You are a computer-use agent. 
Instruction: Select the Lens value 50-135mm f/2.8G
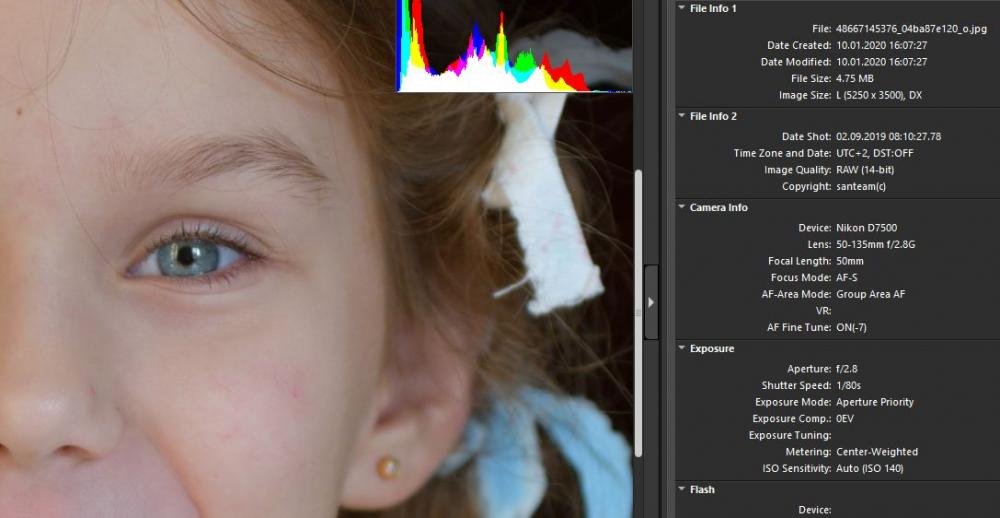point(876,244)
